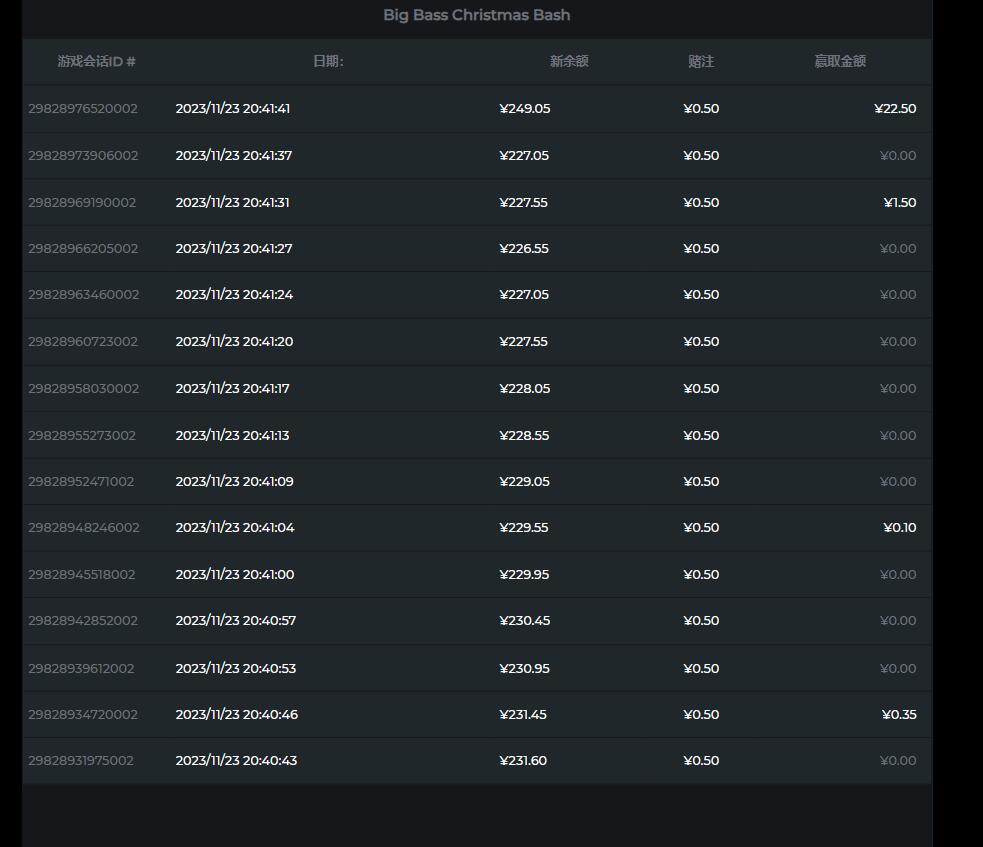983x847 pixels.
Task: Open session ID 29828973906002
Action: (x=83, y=156)
